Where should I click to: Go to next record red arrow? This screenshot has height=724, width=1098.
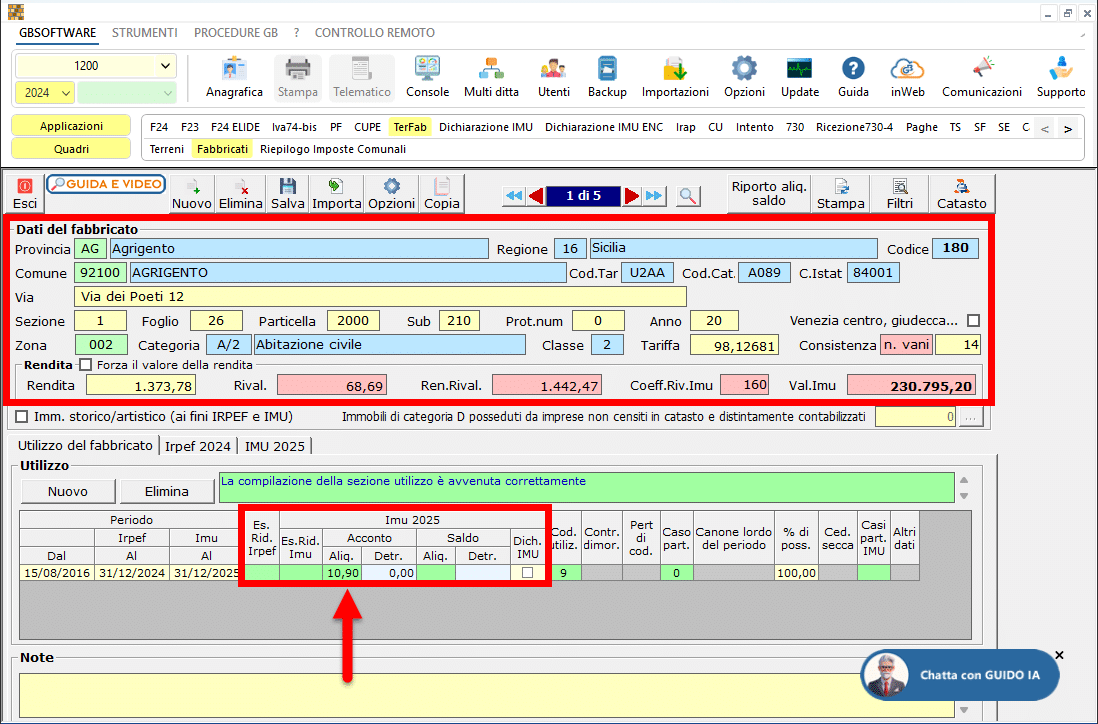click(x=631, y=196)
